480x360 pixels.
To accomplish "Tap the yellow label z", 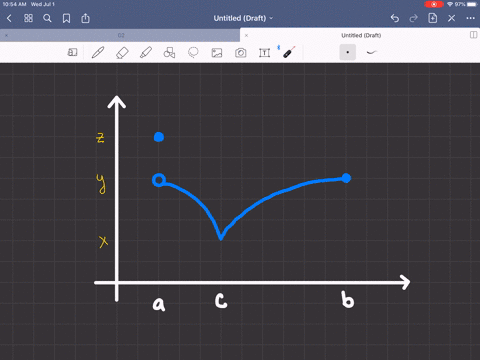I will click(x=100, y=138).
